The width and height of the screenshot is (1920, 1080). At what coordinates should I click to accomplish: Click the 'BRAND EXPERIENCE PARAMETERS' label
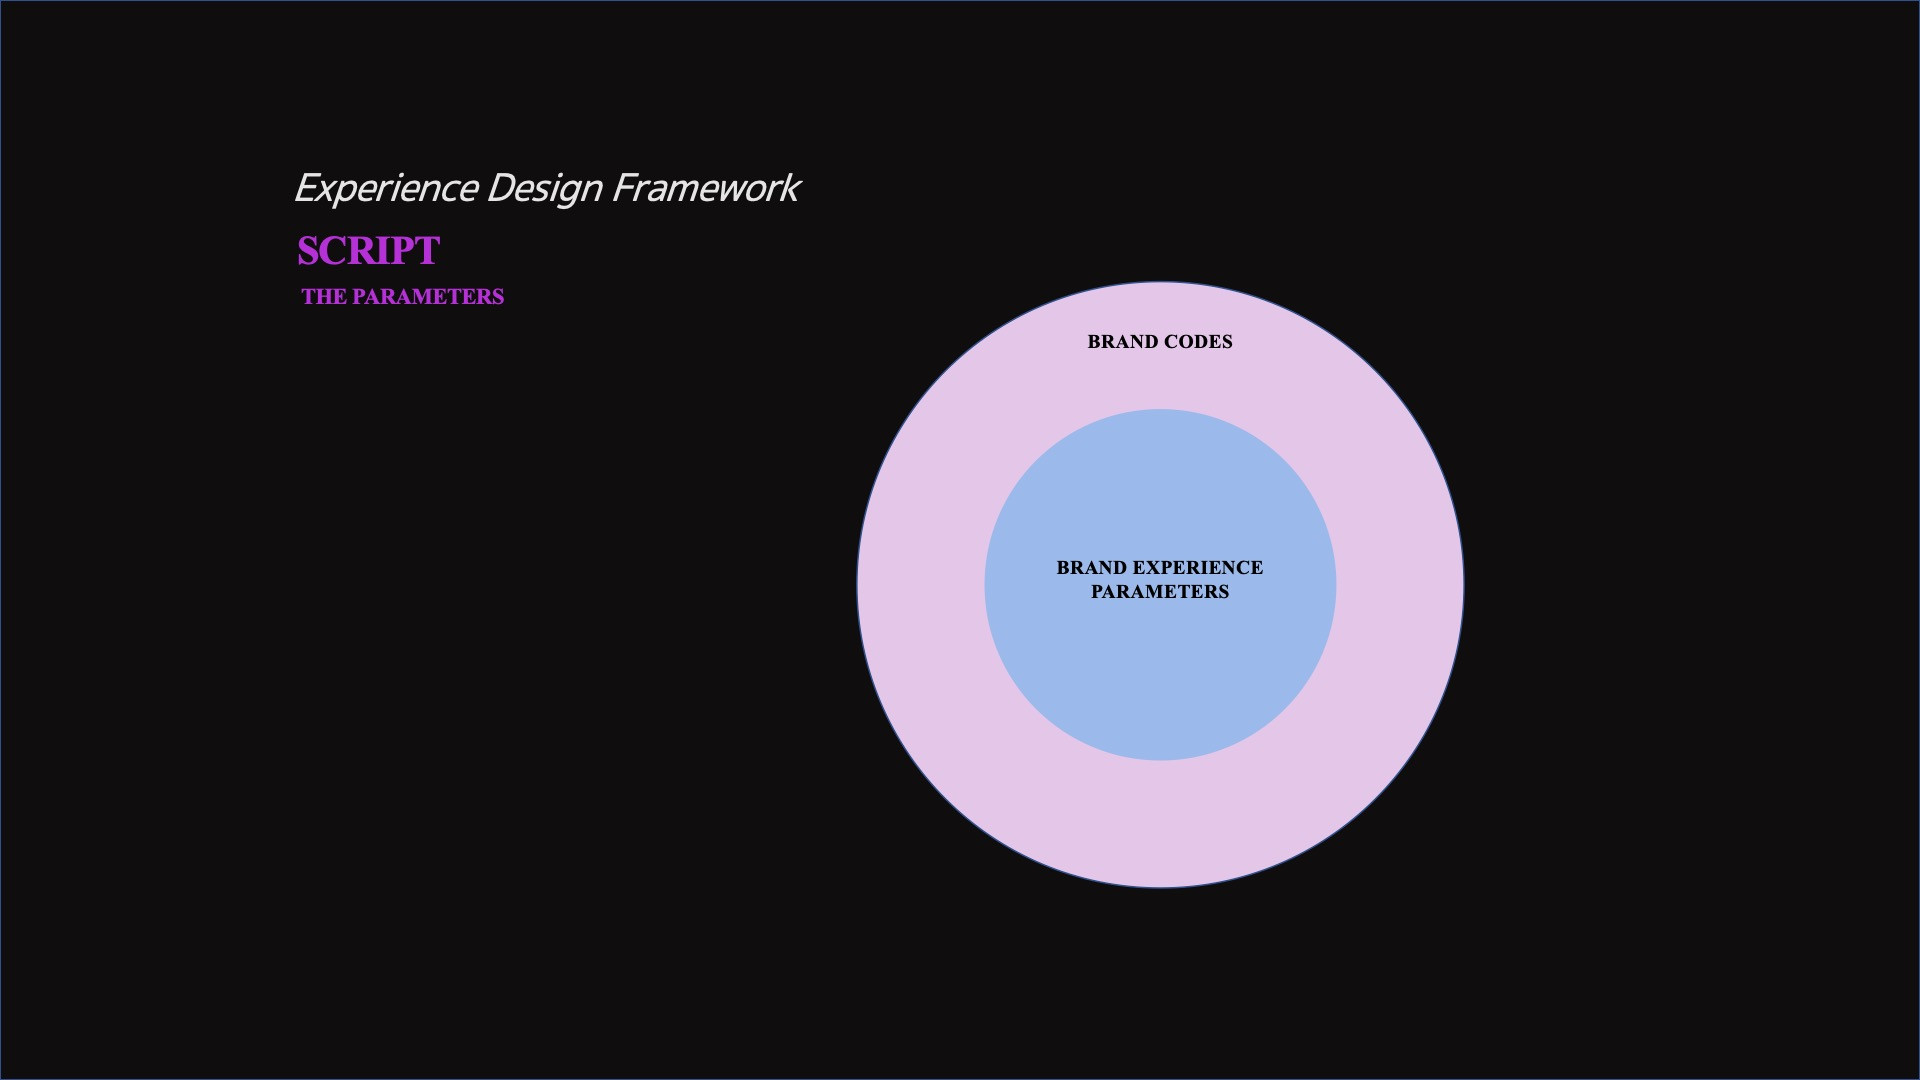click(1160, 579)
